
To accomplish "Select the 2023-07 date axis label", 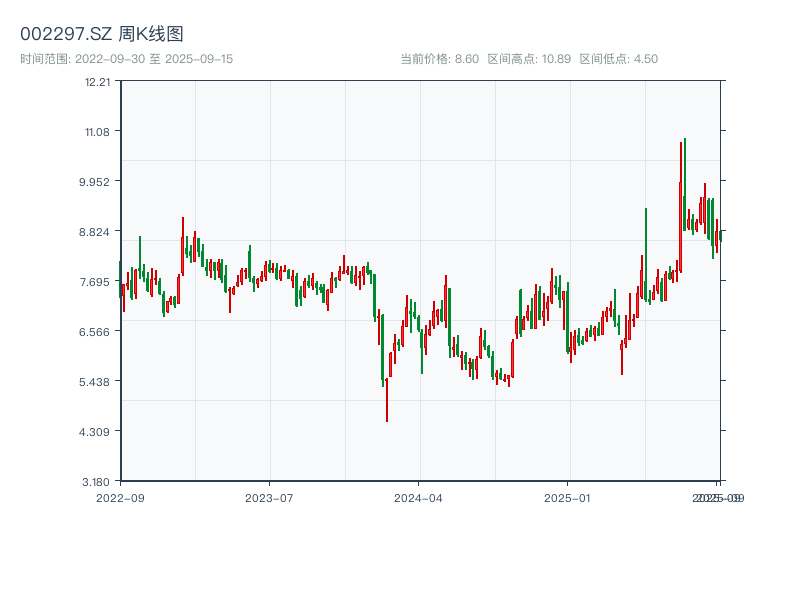I will [269, 497].
